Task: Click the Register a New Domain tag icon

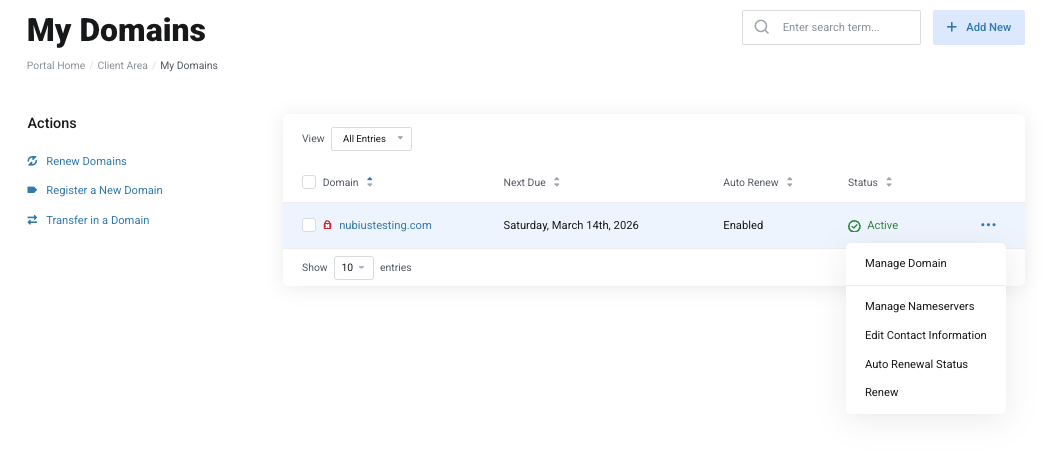Action: pyautogui.click(x=32, y=190)
